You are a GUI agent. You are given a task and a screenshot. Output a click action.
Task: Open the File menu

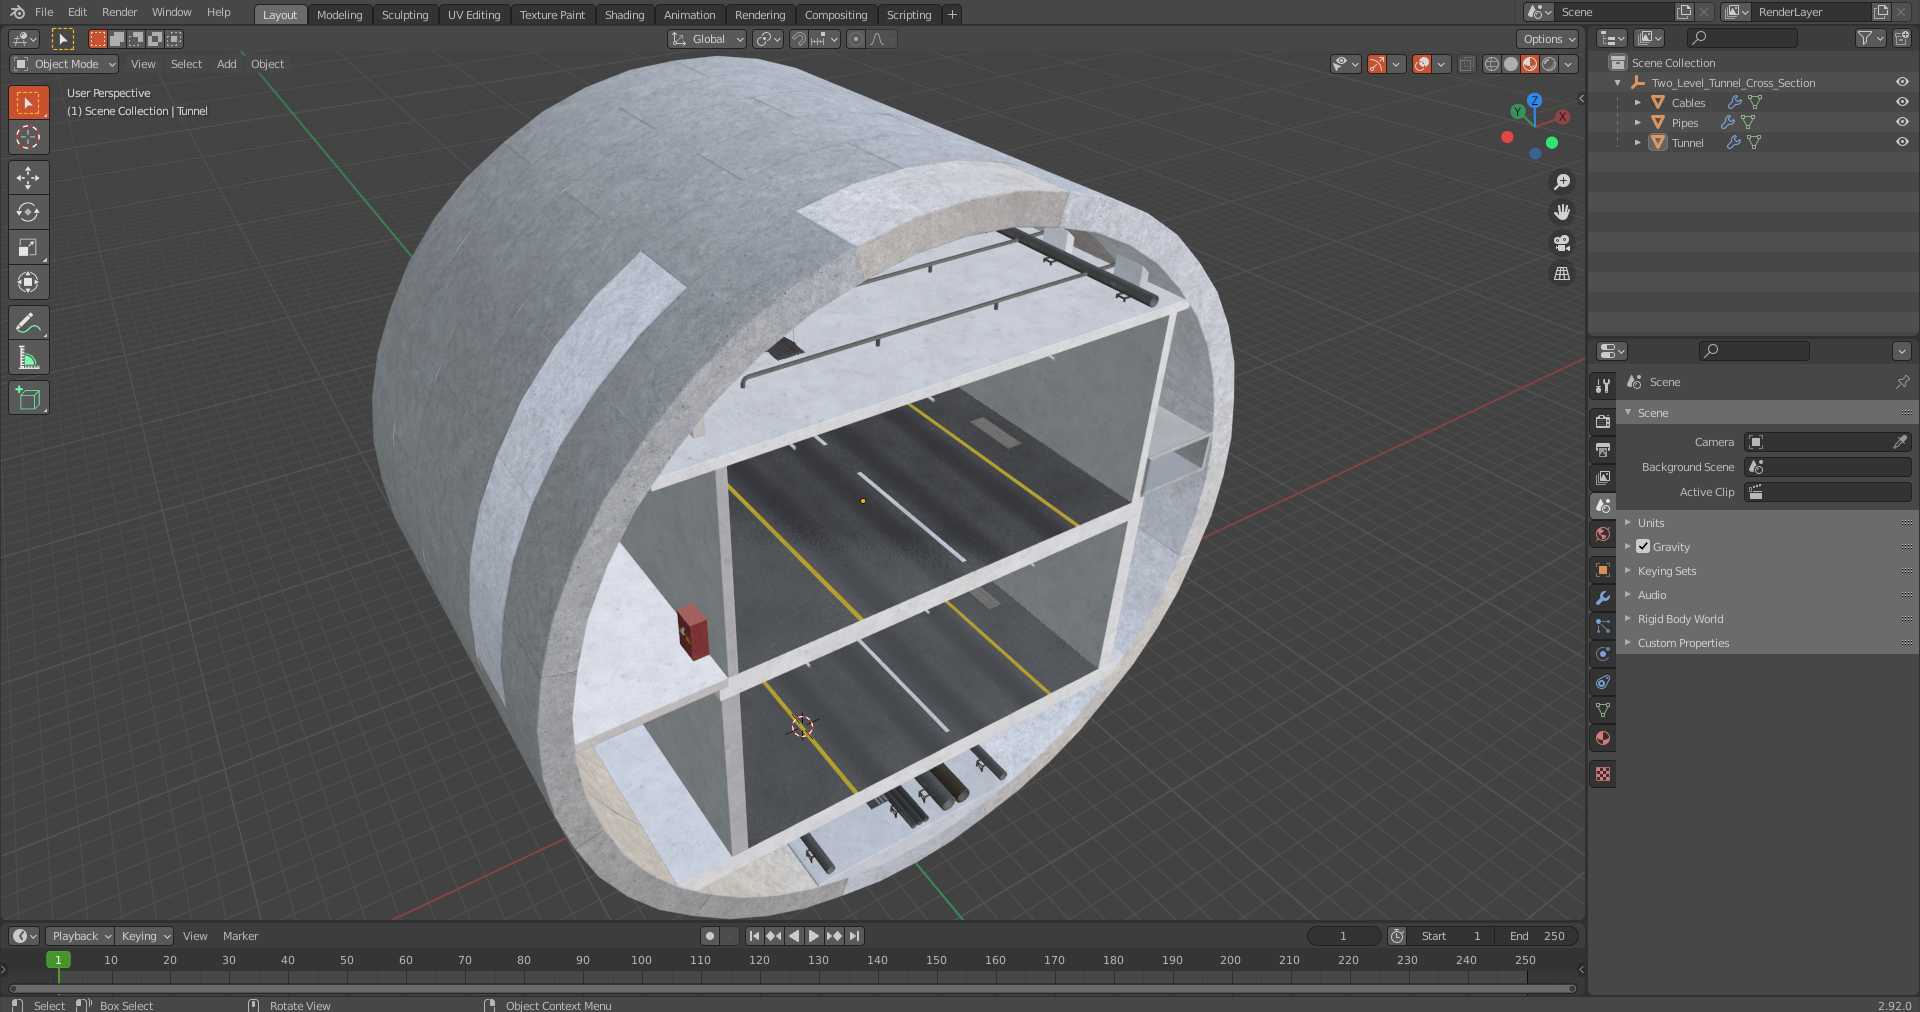pyautogui.click(x=44, y=12)
